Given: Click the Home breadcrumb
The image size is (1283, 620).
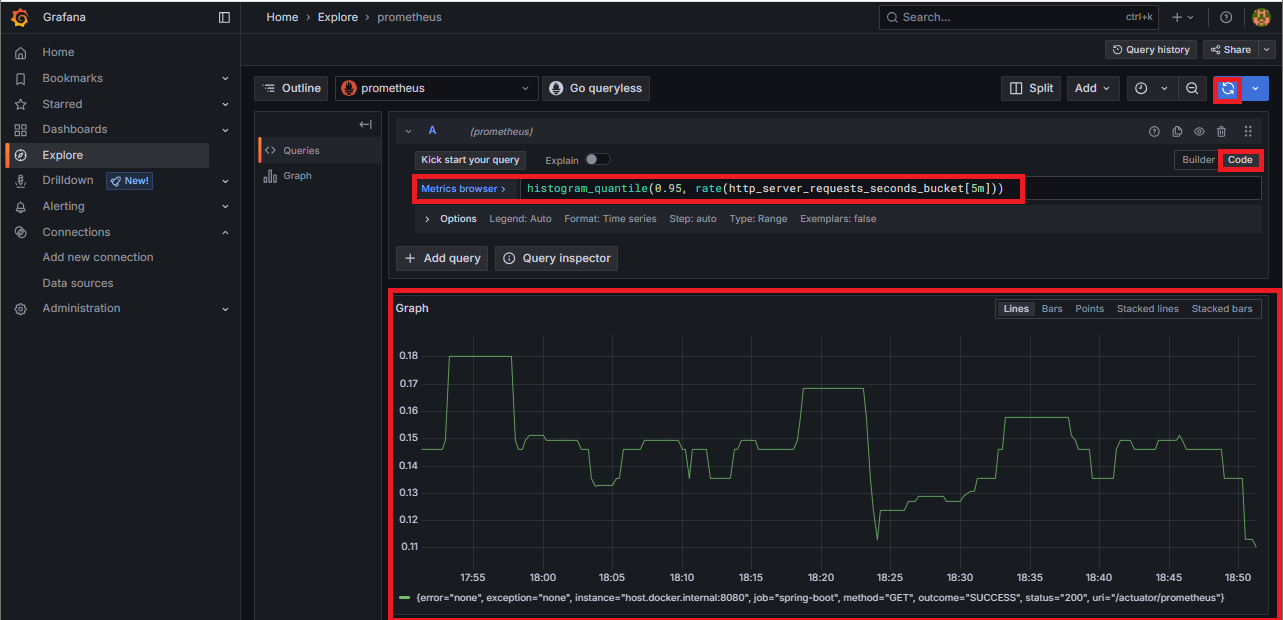Looking at the screenshot, I should [x=282, y=17].
